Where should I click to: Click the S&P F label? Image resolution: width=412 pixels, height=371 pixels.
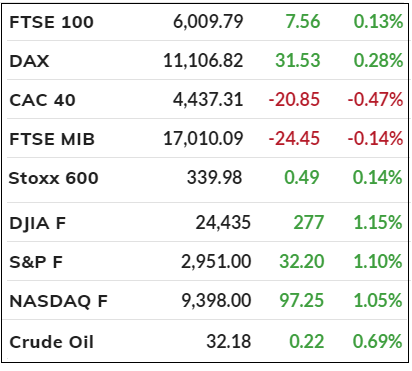pyautogui.click(x=36, y=262)
